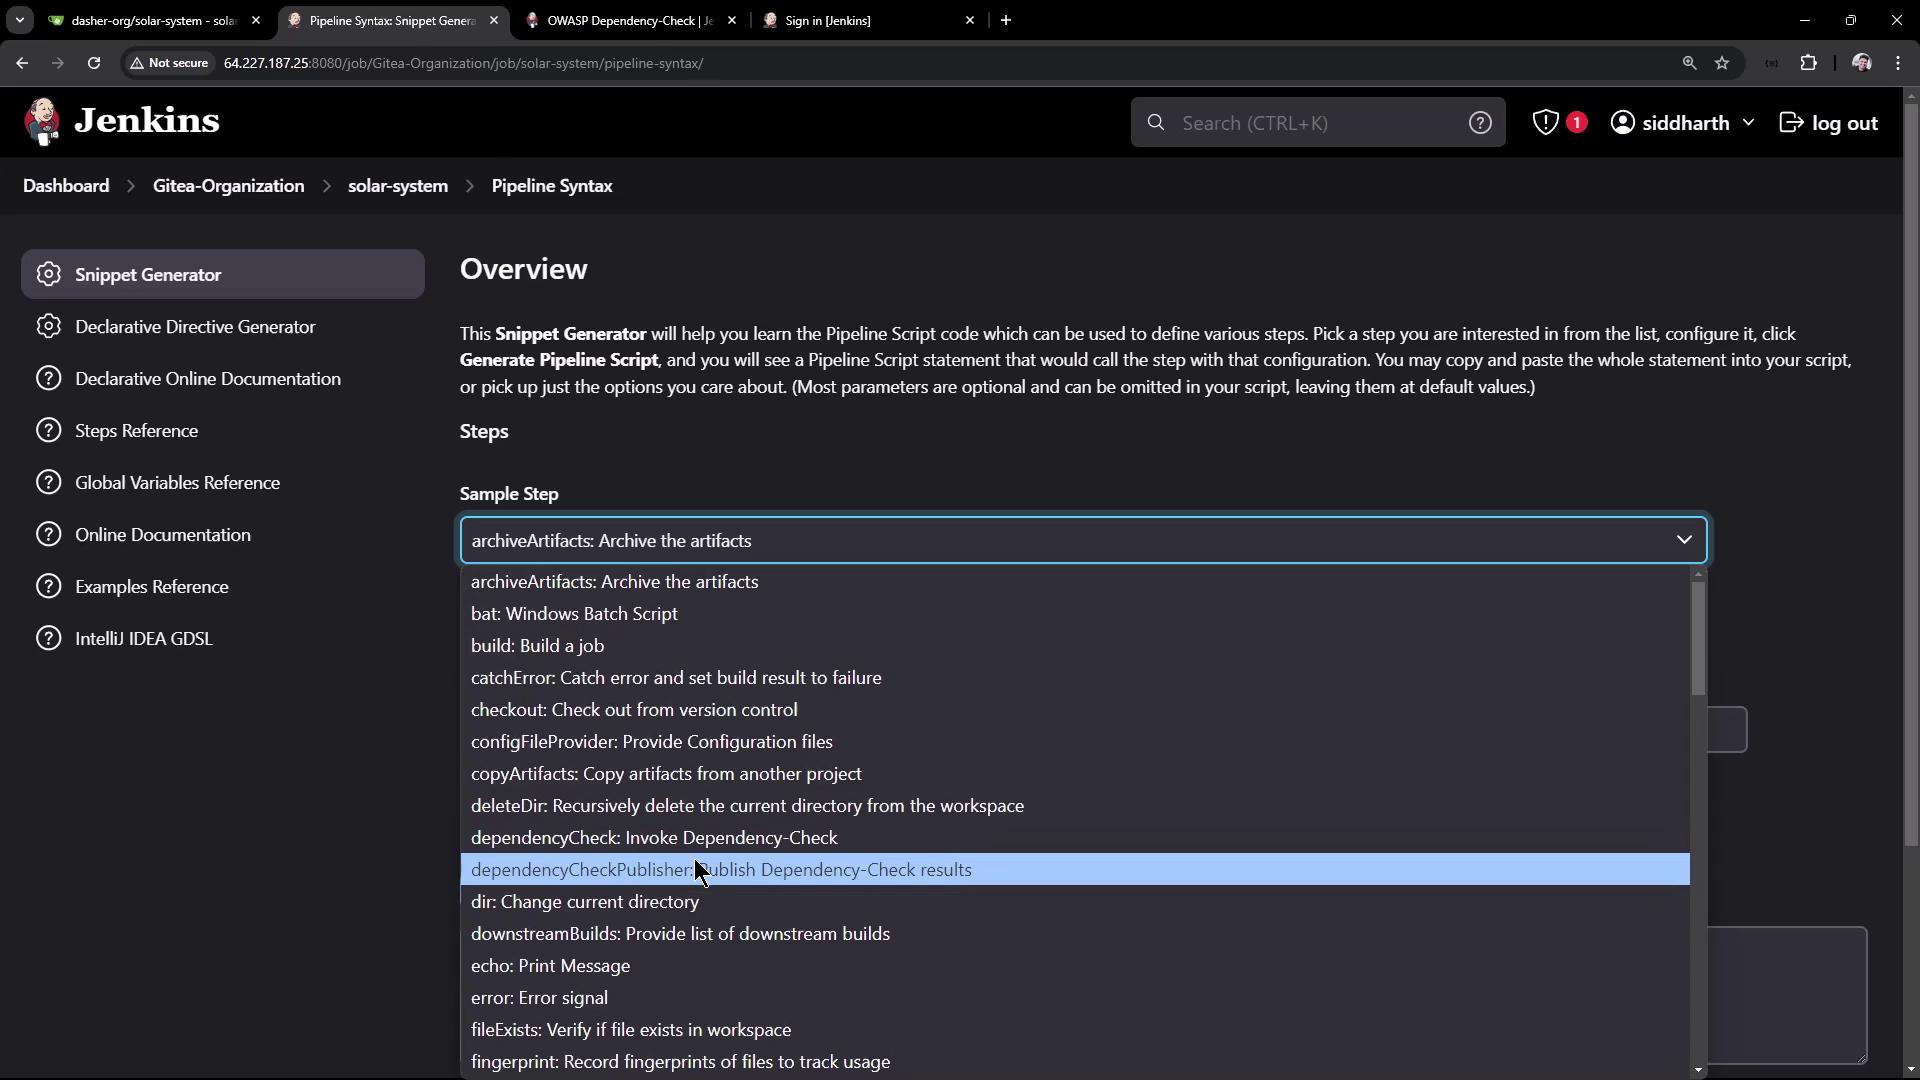Click the dropdown list scrollbar thumb
Screen dimensions: 1920x1080
tap(1698, 638)
